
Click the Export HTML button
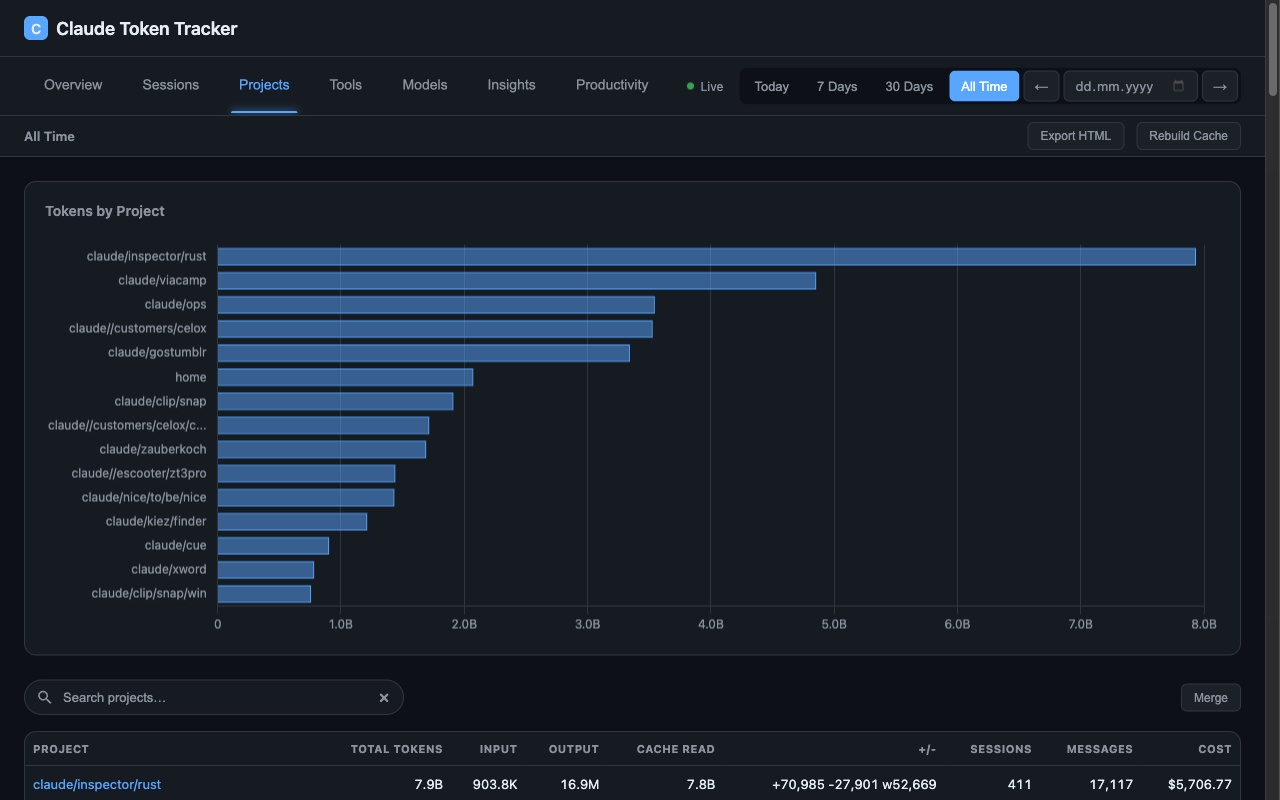click(x=1076, y=136)
